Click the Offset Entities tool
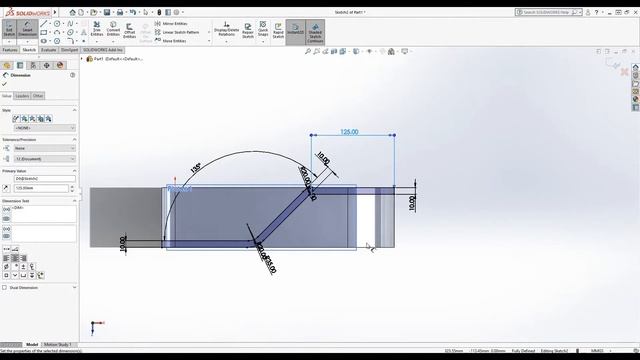Screen dimensions: 640x360 (x=129, y=31)
